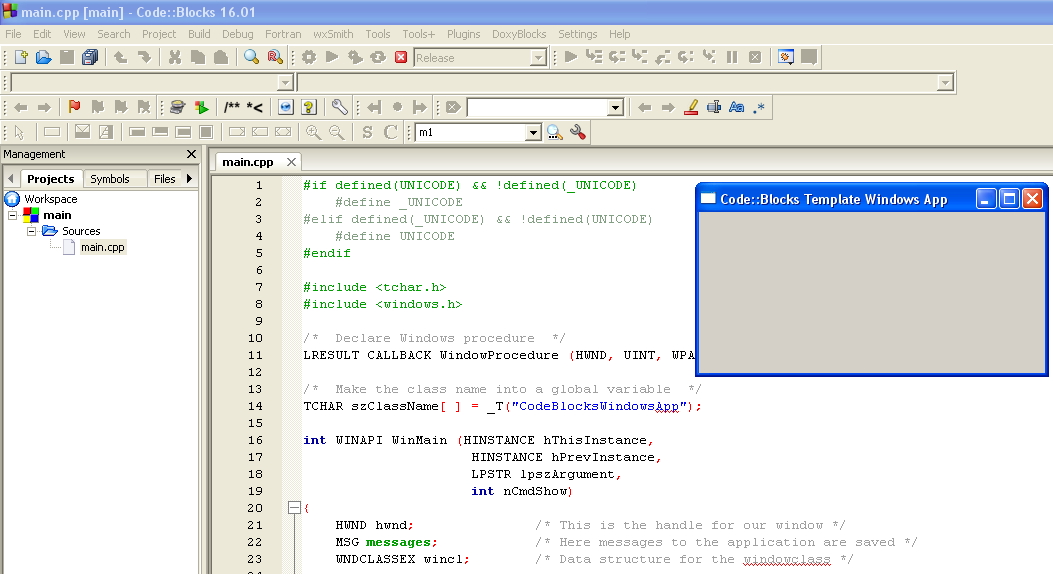The height and width of the screenshot is (574, 1053).
Task: Click the Break debugger pause icon
Action: click(x=732, y=57)
